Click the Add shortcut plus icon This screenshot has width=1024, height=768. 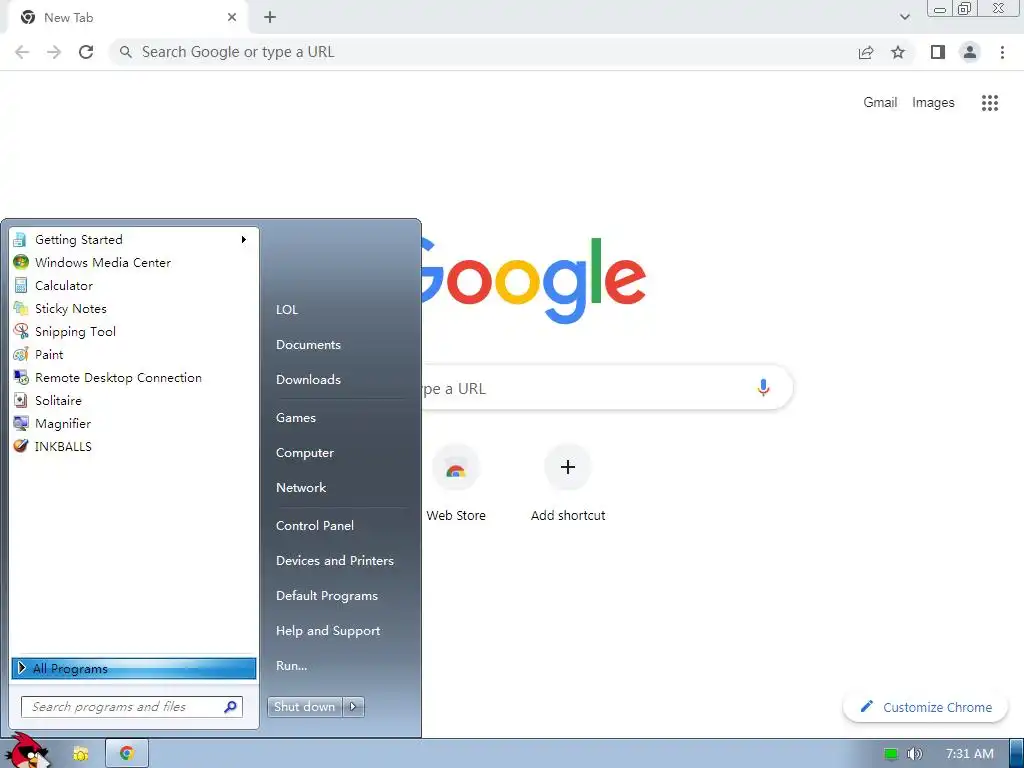(x=568, y=467)
